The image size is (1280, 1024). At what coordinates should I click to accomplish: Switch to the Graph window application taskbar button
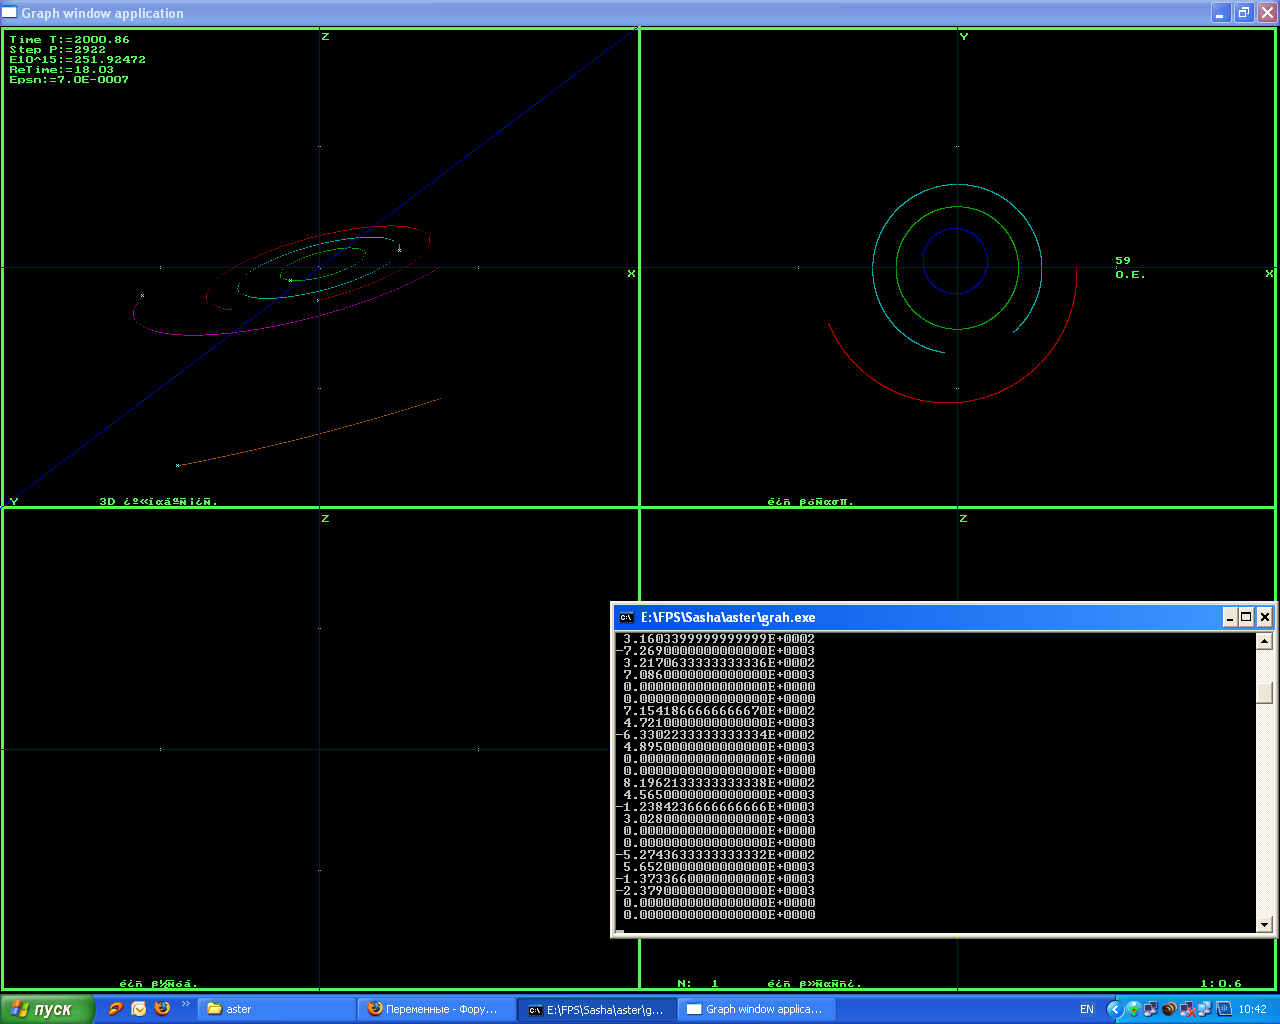[x=757, y=1009]
